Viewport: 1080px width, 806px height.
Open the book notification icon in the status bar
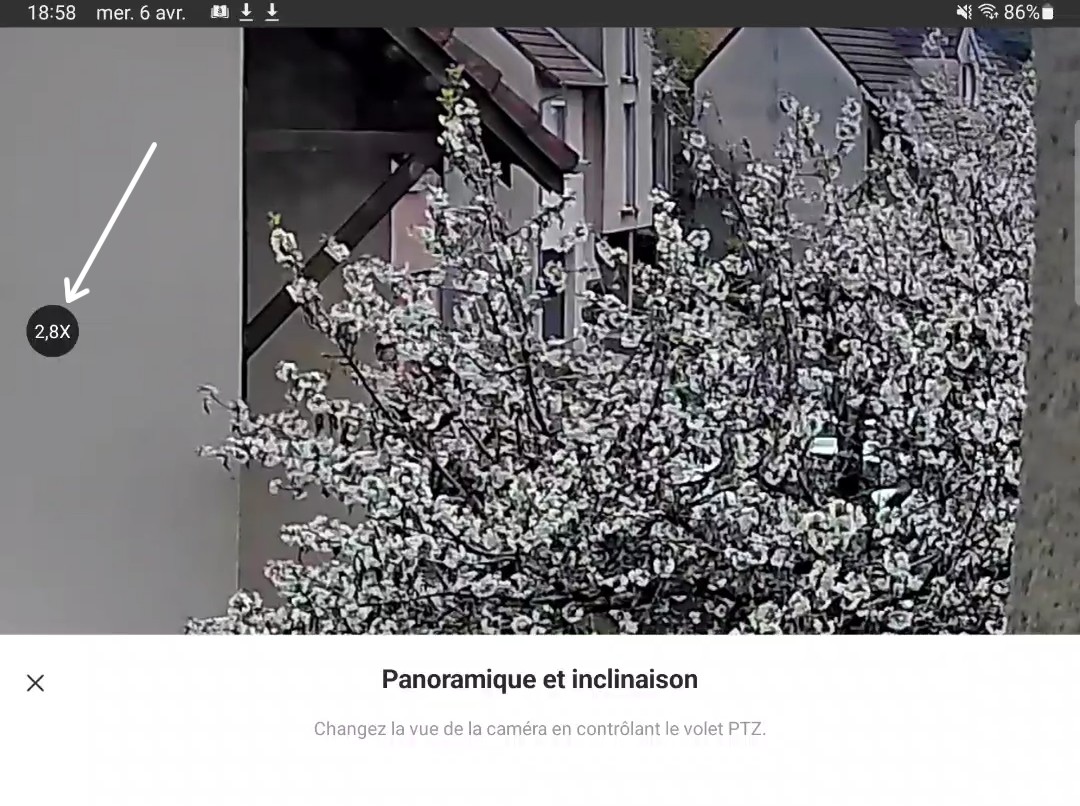[x=220, y=12]
